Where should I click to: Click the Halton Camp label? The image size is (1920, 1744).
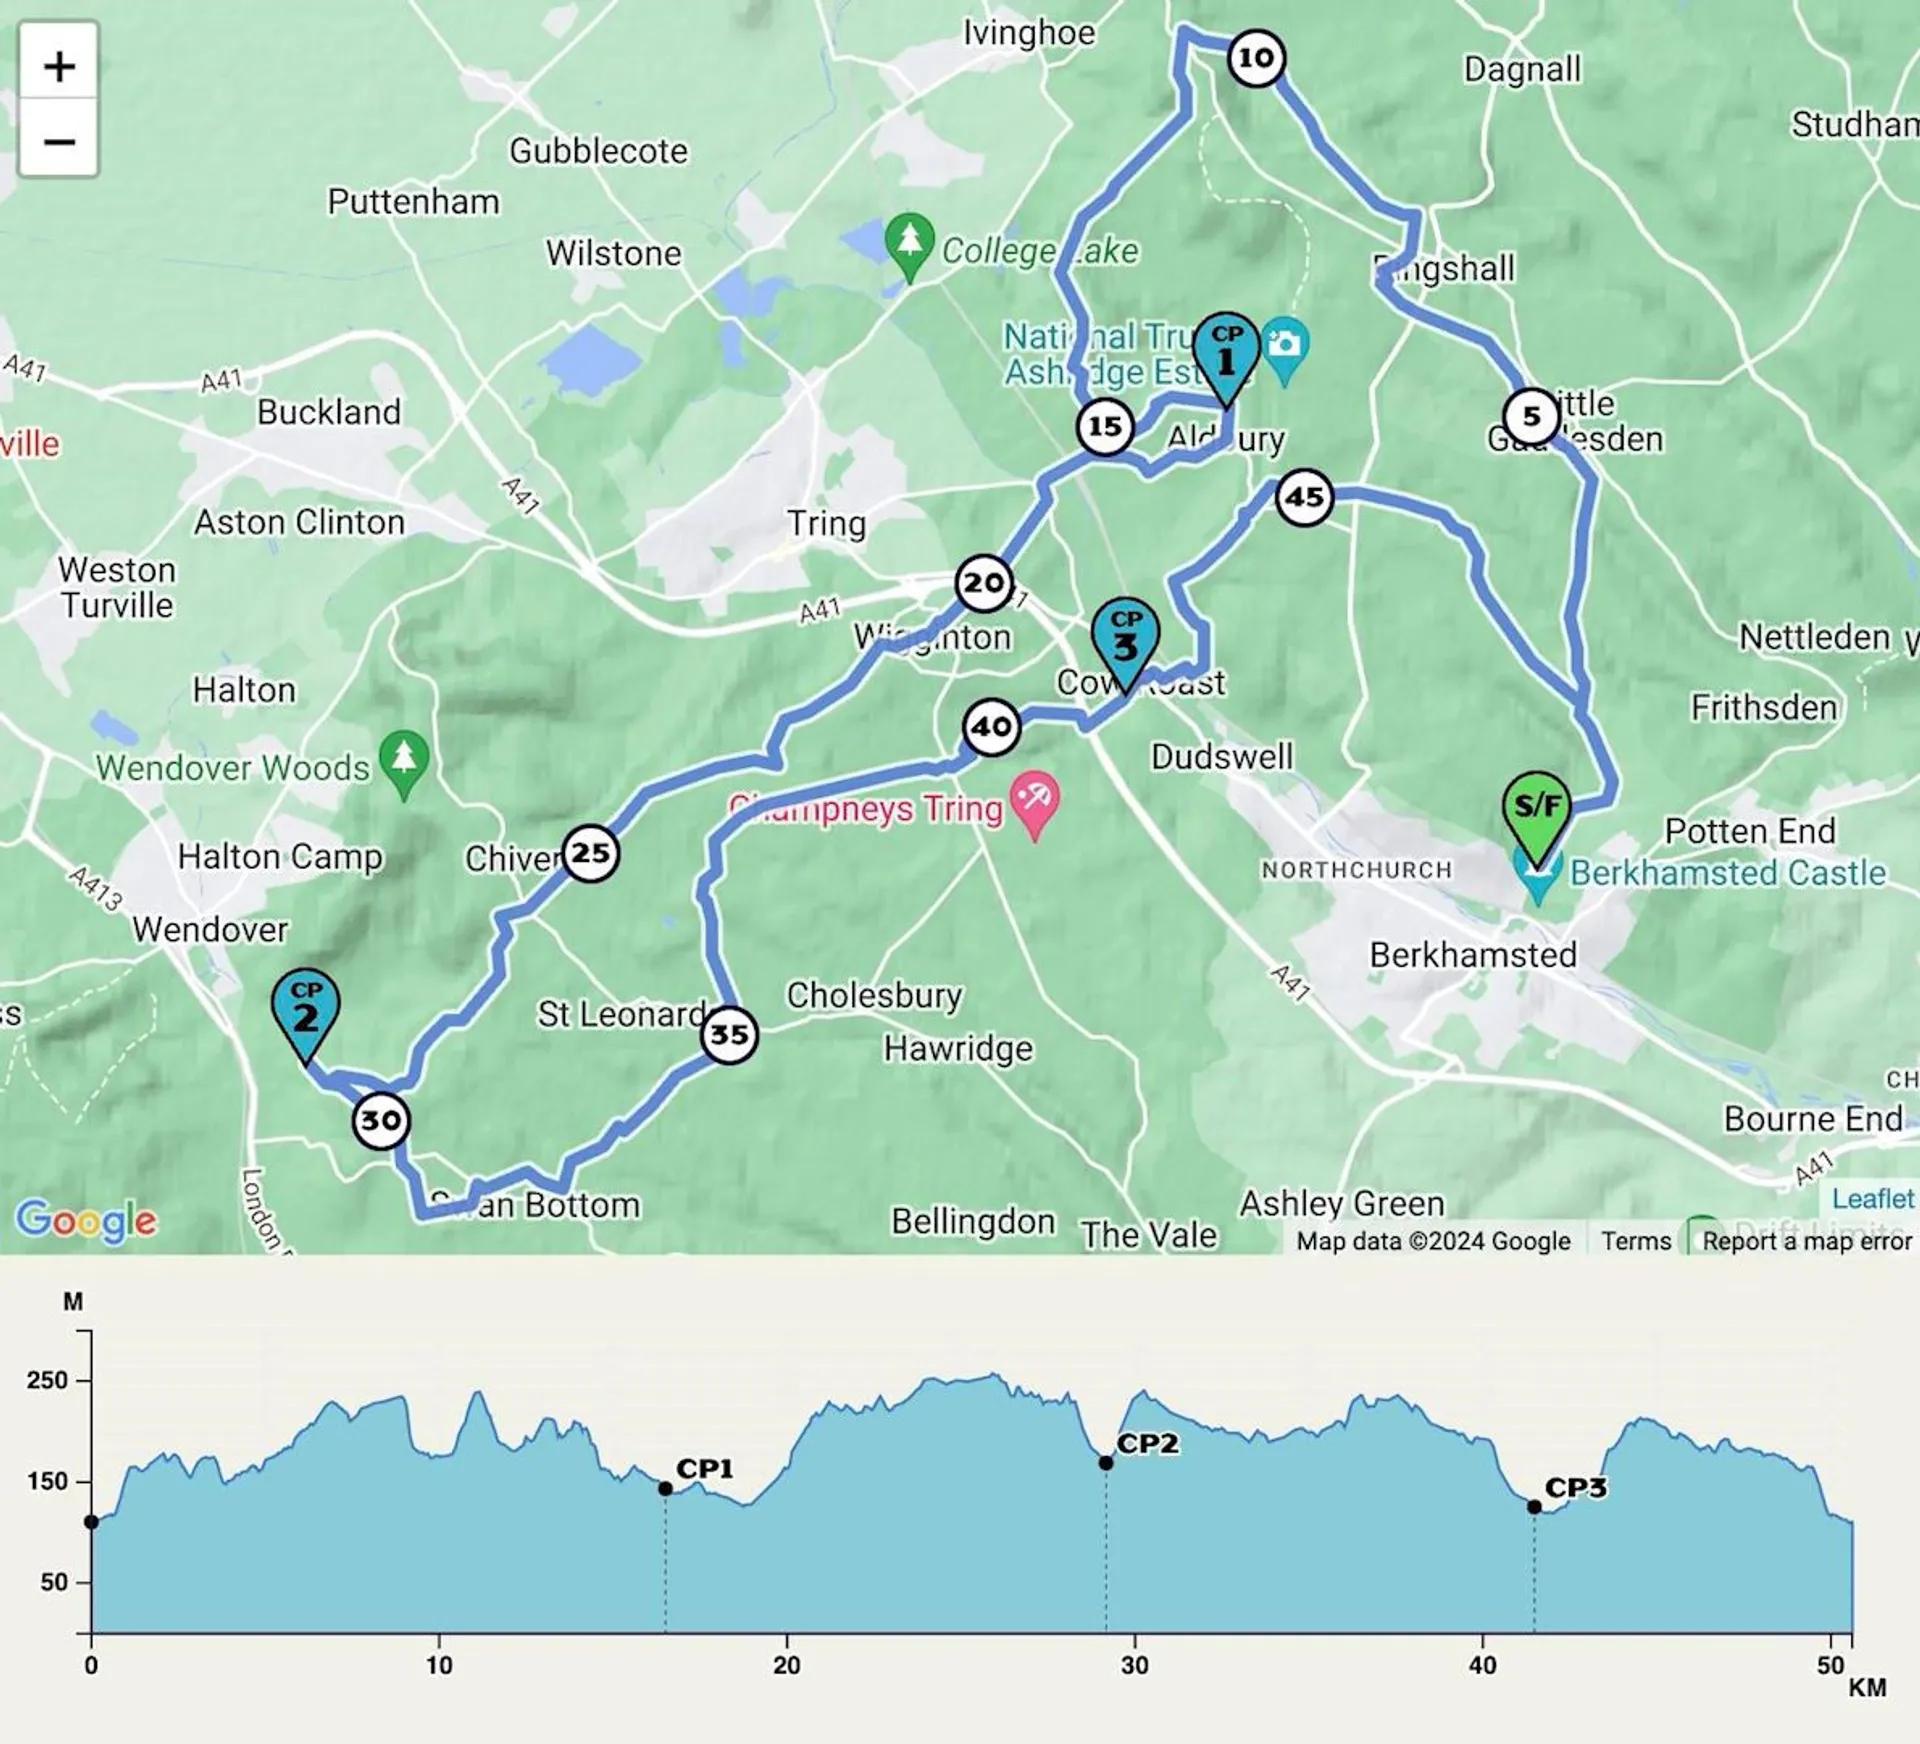click(x=280, y=857)
